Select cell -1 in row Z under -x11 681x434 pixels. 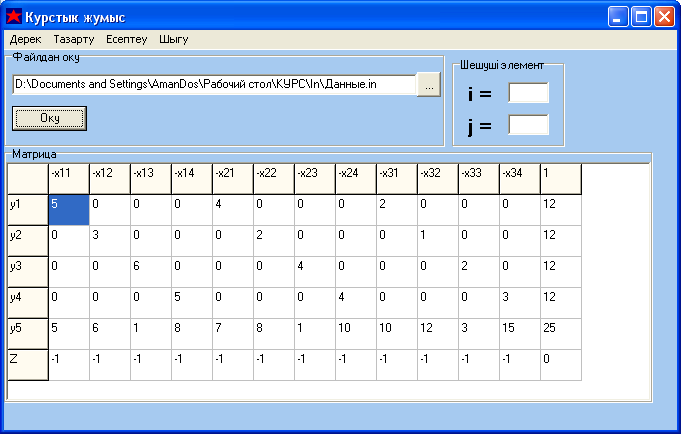[x=69, y=365]
